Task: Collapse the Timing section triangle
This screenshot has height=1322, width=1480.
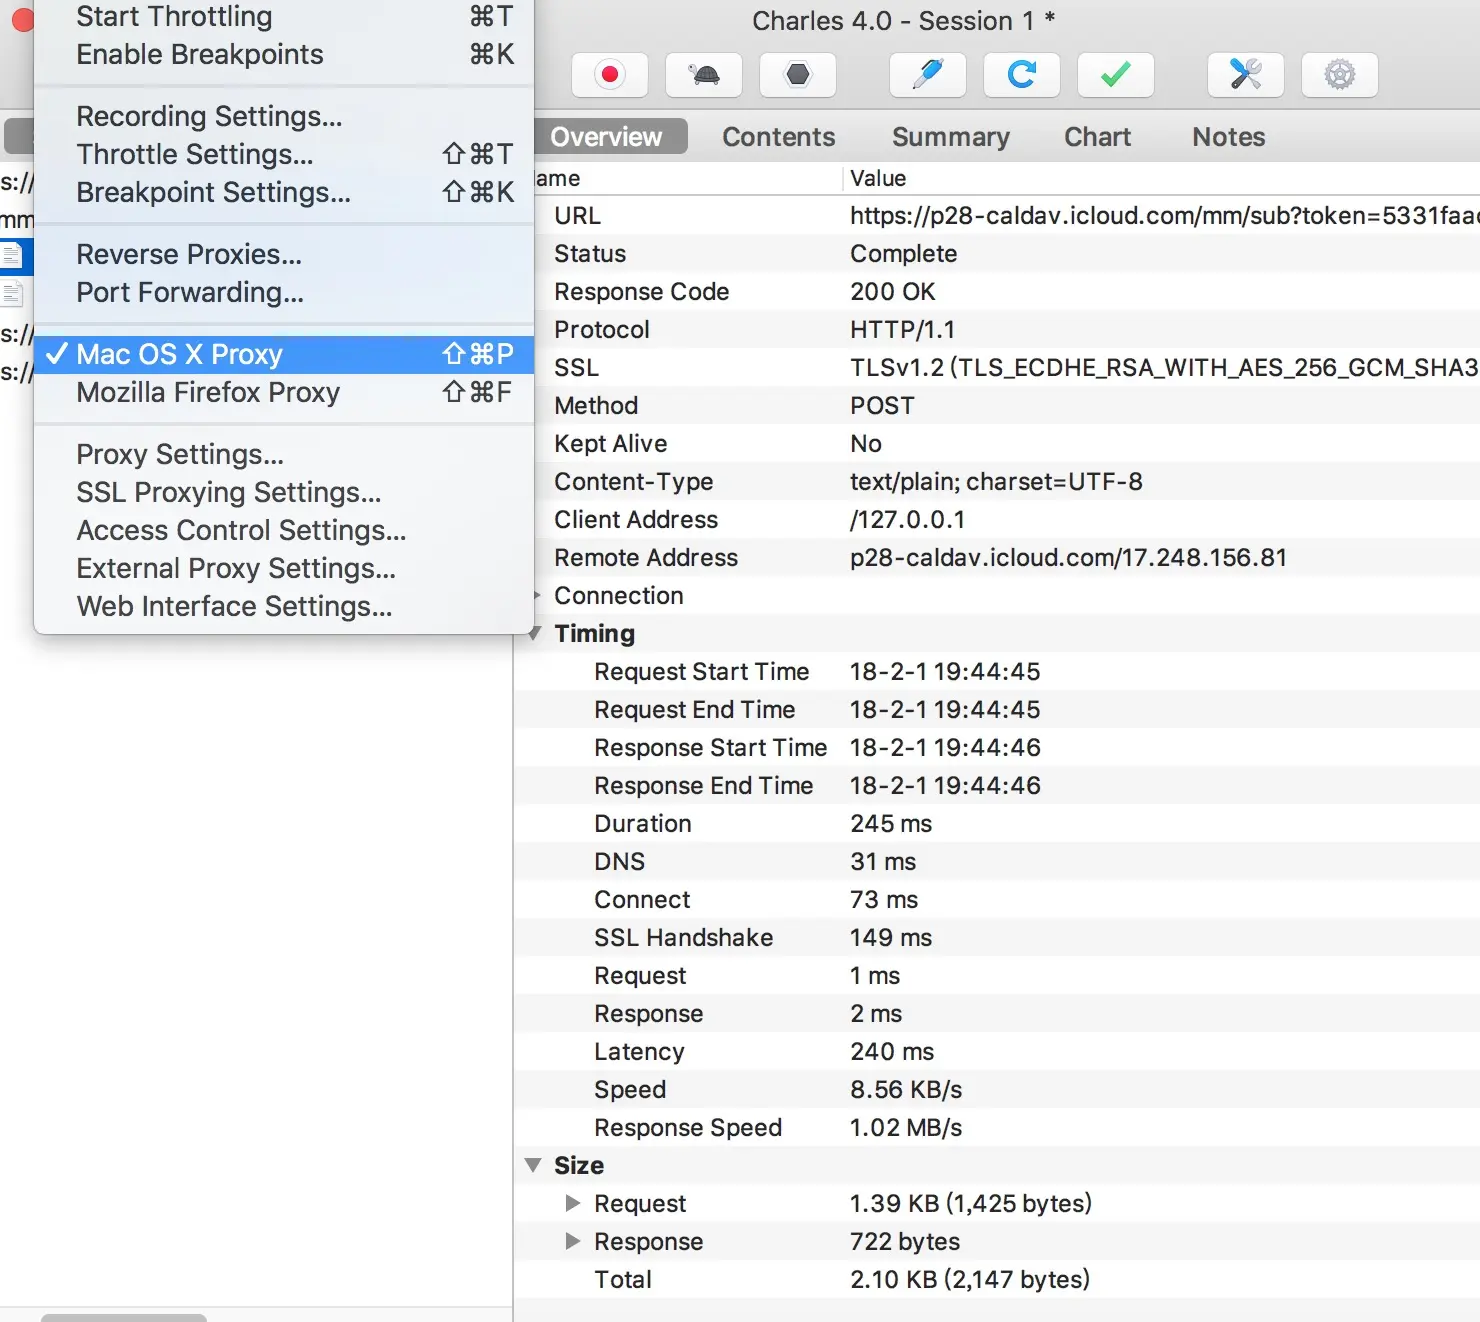Action: 534,633
